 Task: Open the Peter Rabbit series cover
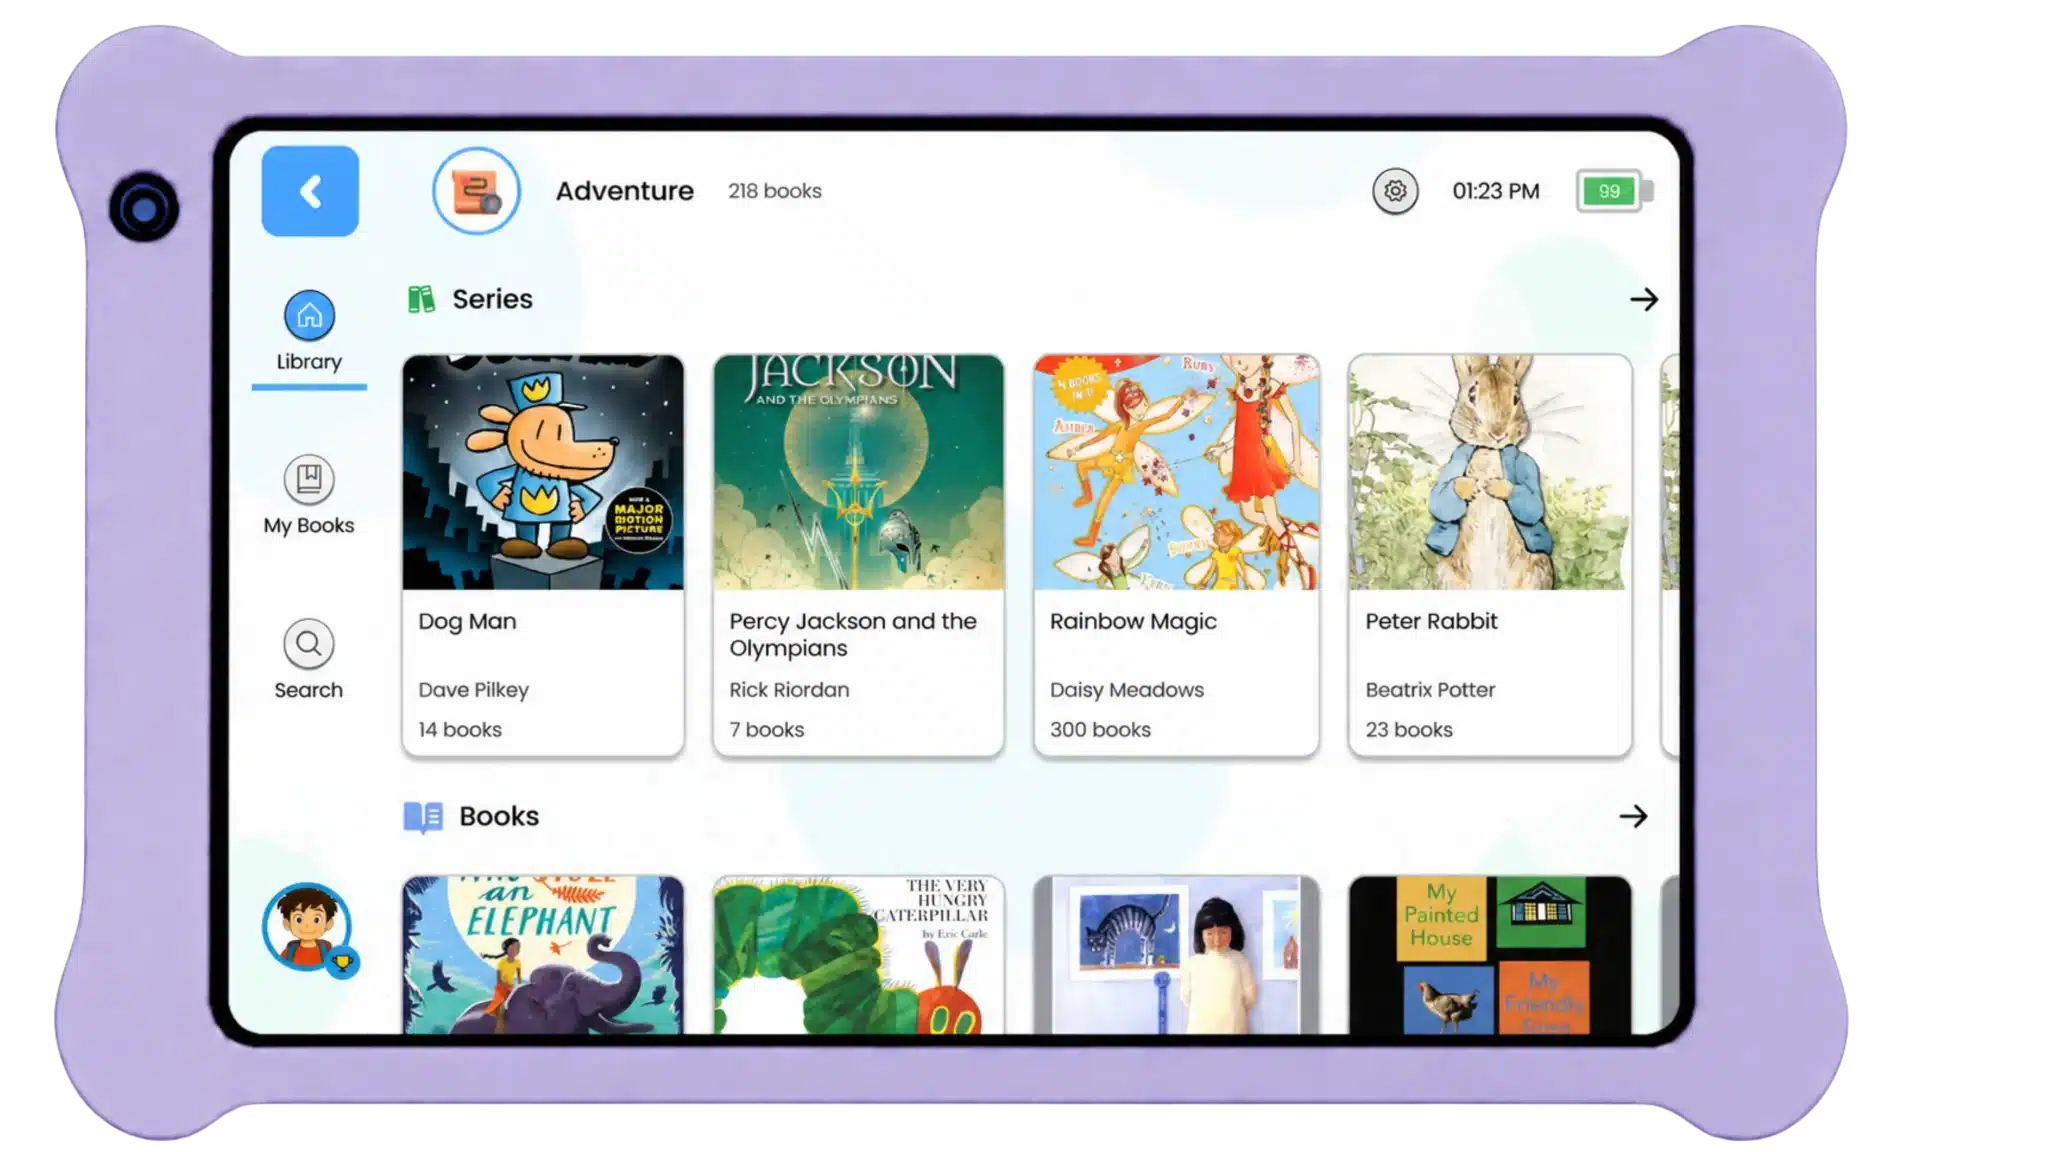tap(1490, 472)
